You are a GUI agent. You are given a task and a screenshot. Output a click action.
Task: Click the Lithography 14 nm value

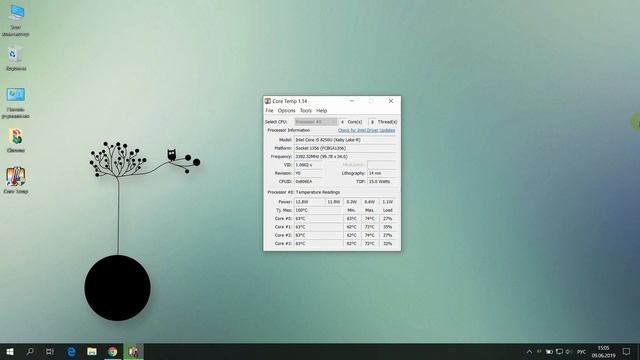(382, 173)
